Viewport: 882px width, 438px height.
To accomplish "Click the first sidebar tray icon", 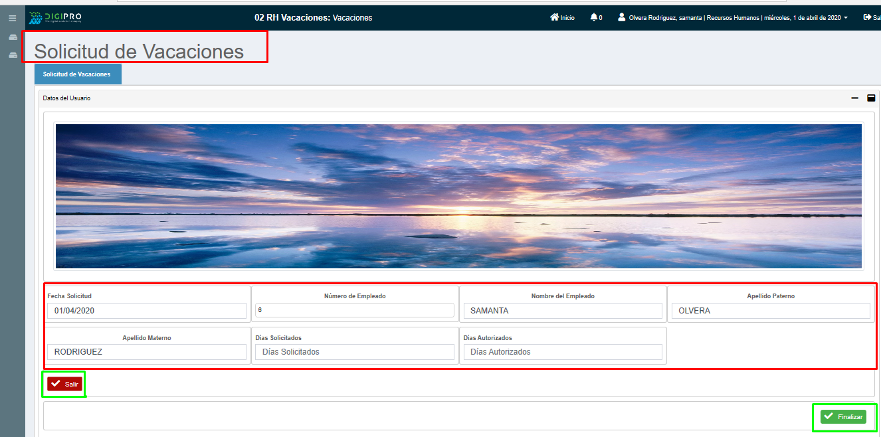I will (13, 38).
